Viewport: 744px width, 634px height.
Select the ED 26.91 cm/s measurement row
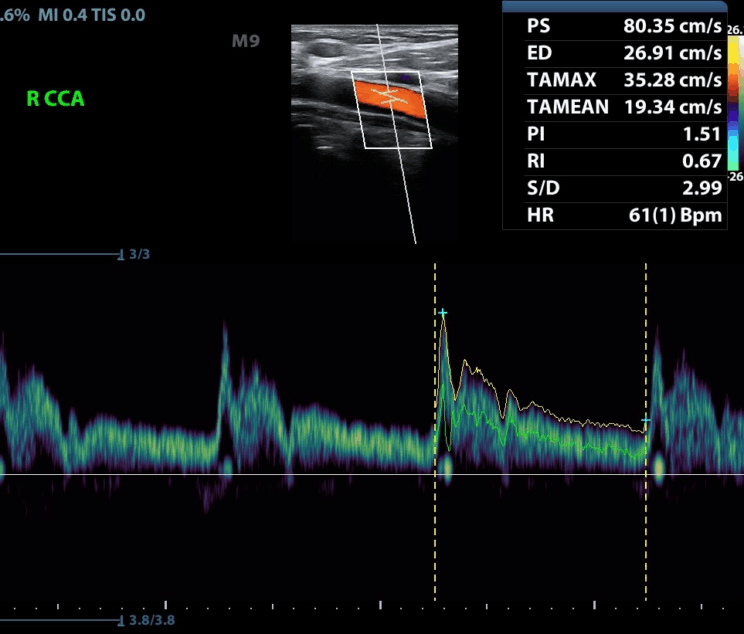click(614, 53)
